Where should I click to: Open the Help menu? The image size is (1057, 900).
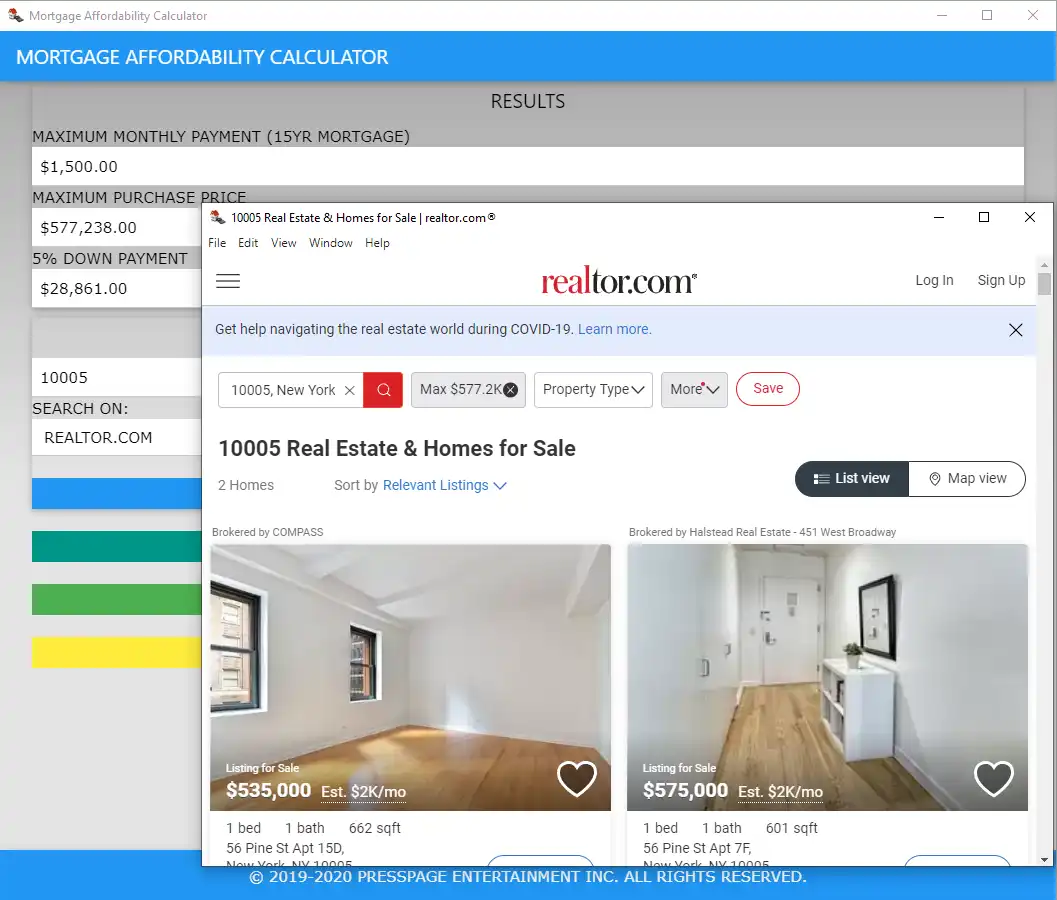(378, 243)
